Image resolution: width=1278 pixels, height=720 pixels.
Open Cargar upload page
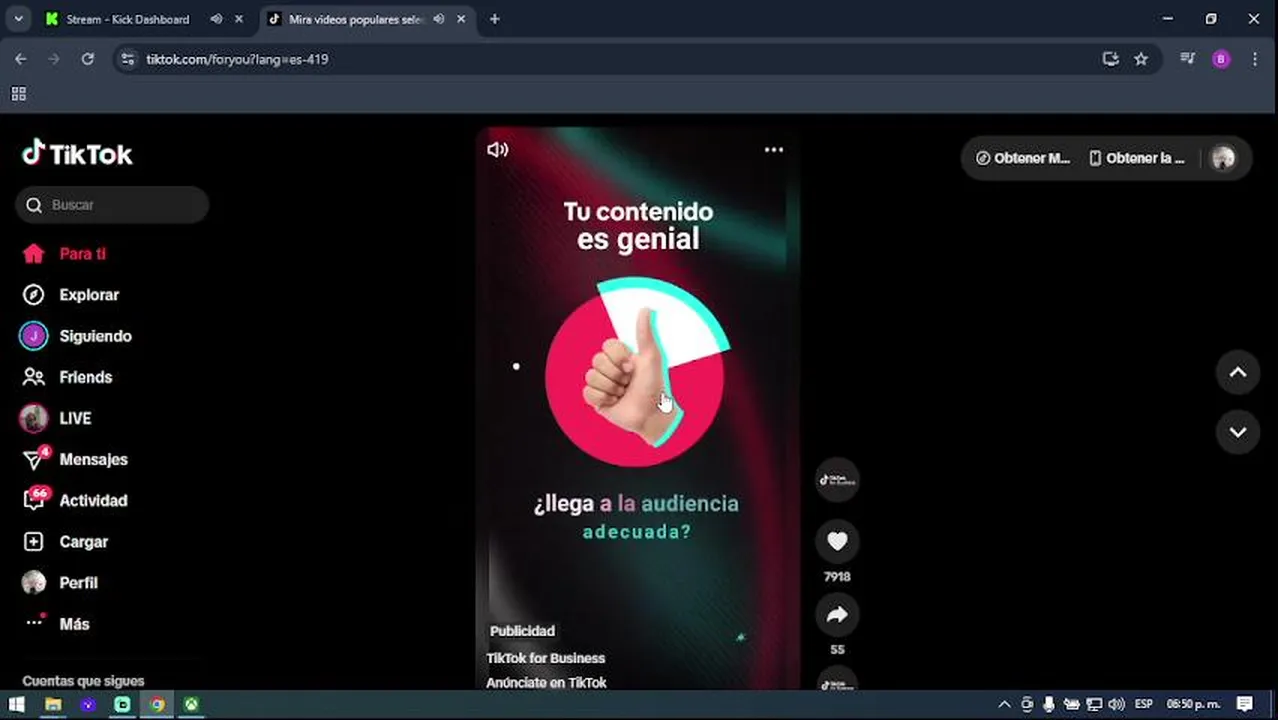click(65, 541)
